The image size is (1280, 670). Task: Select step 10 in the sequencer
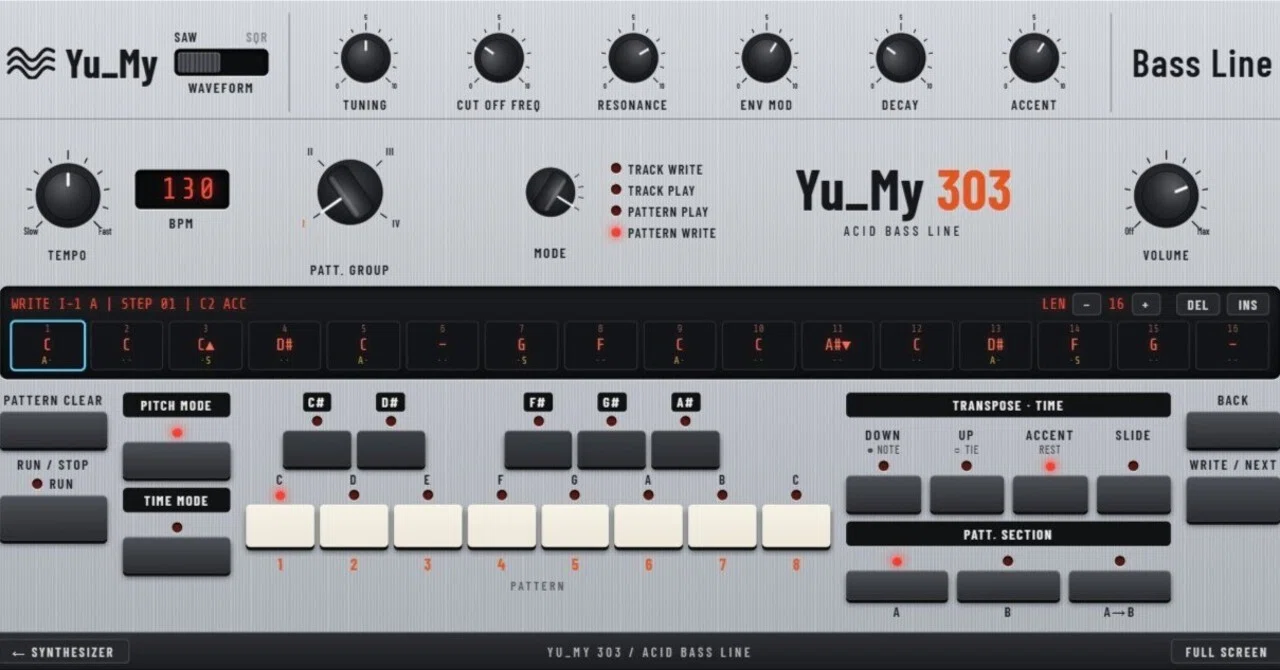tap(758, 346)
